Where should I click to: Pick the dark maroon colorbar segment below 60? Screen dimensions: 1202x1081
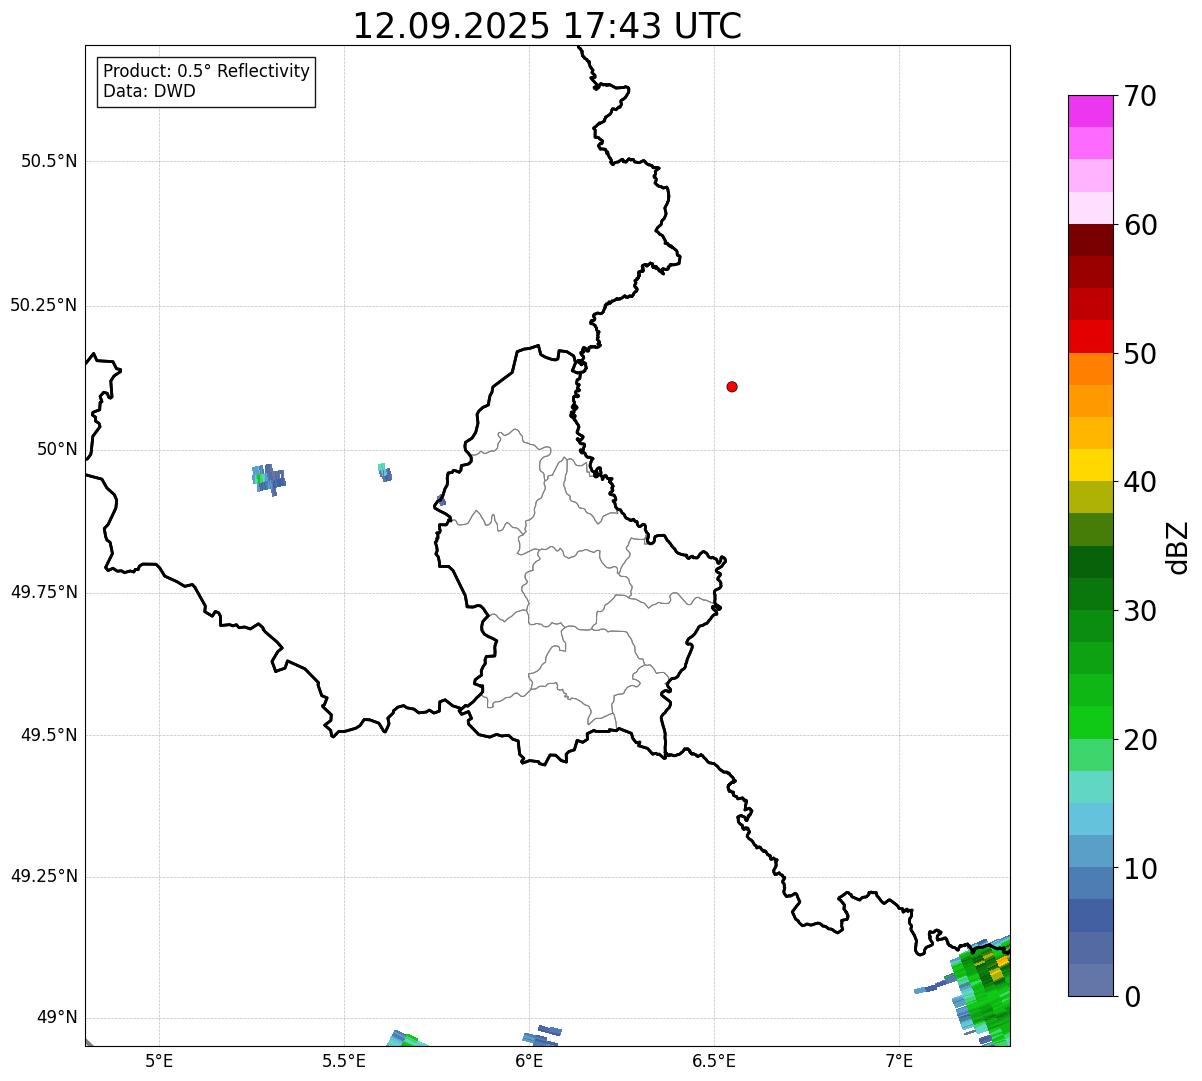click(1090, 240)
